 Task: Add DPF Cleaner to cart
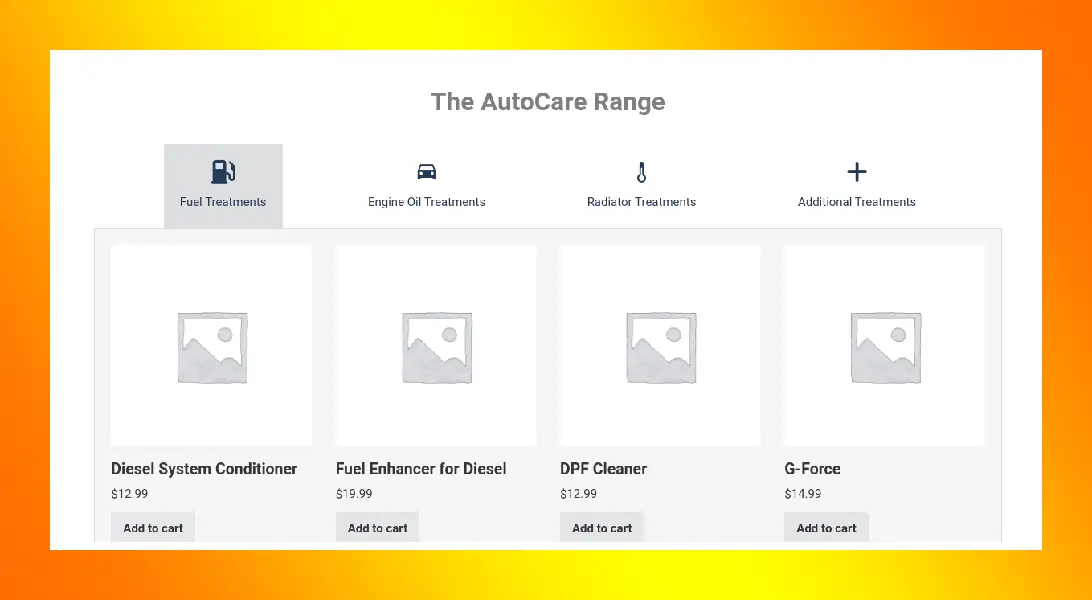[602, 528]
